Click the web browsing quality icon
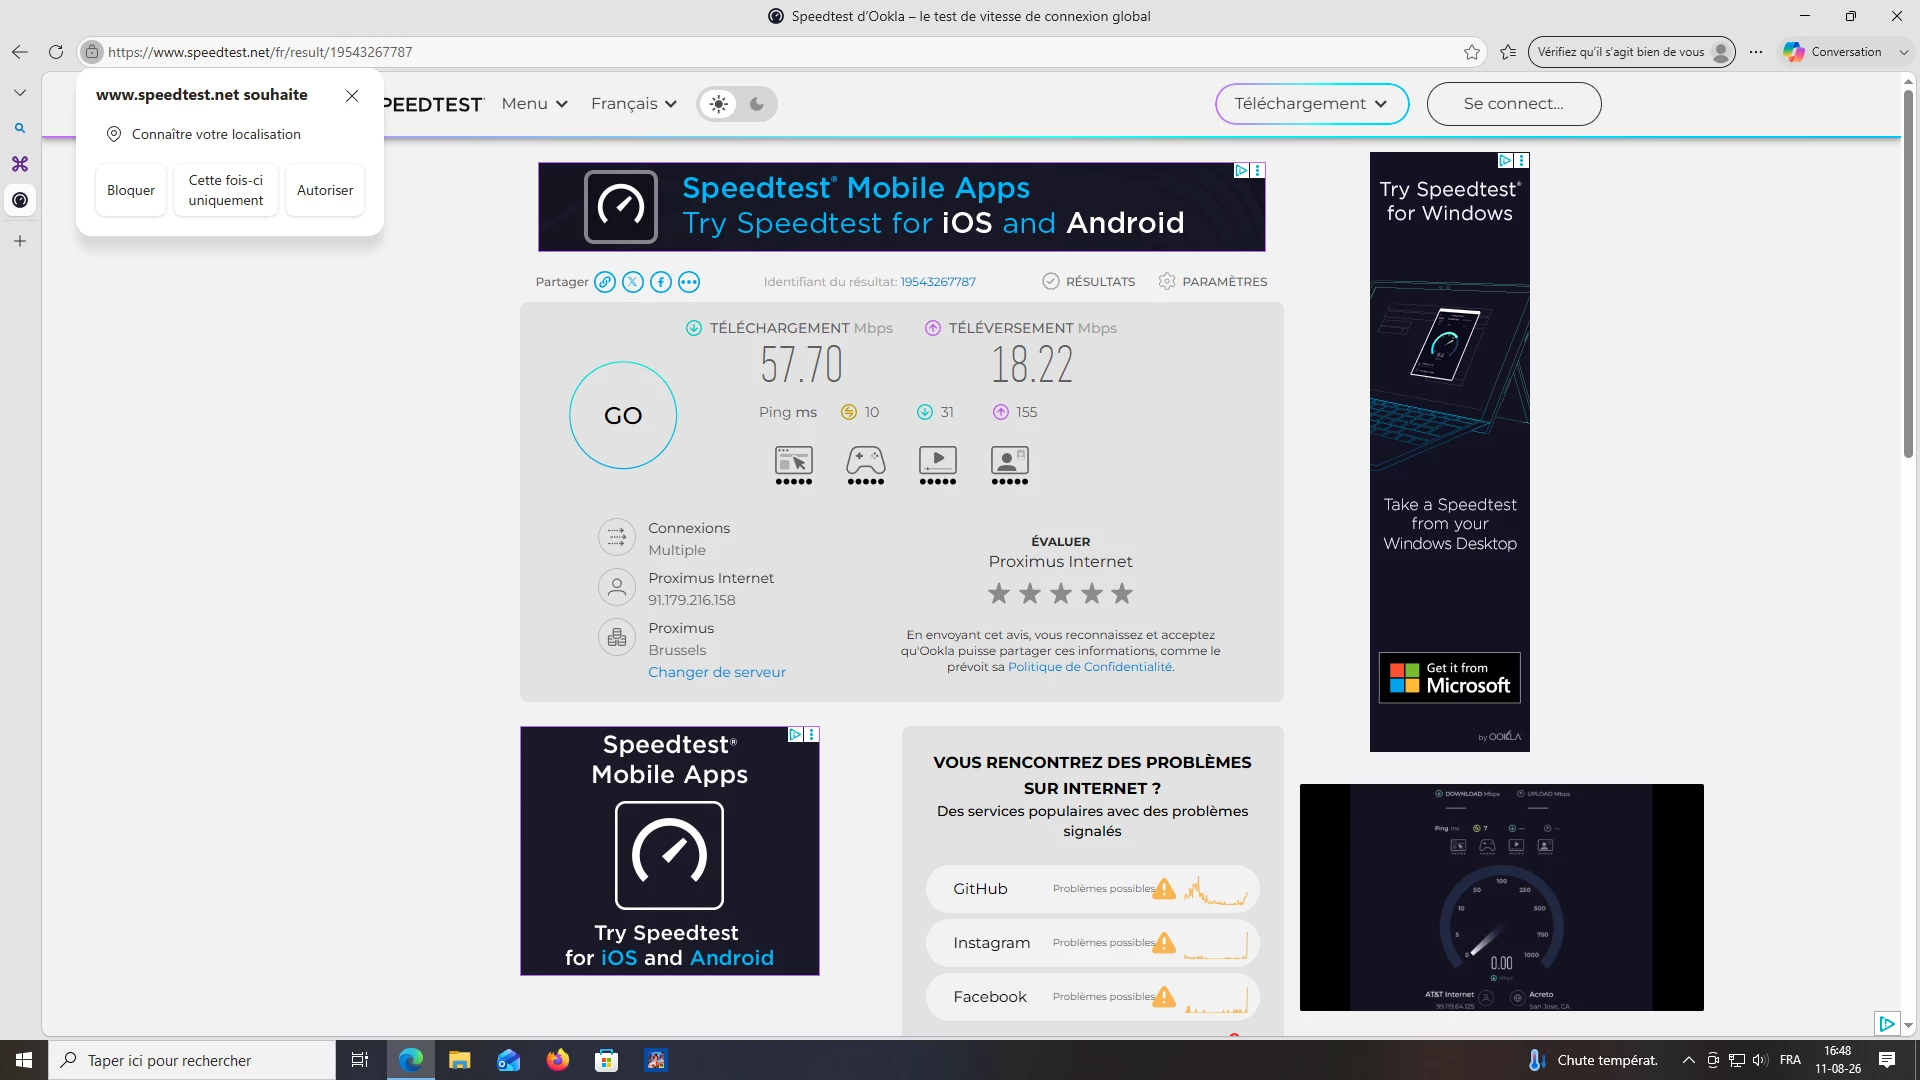The image size is (1920, 1080). [794, 465]
